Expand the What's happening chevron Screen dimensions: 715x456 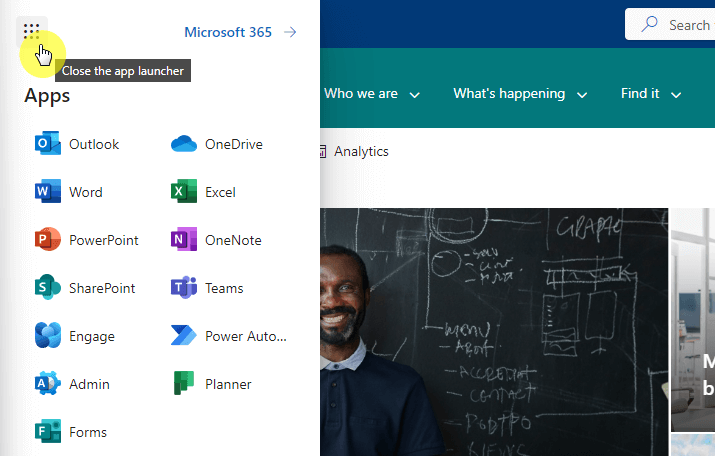pos(582,95)
